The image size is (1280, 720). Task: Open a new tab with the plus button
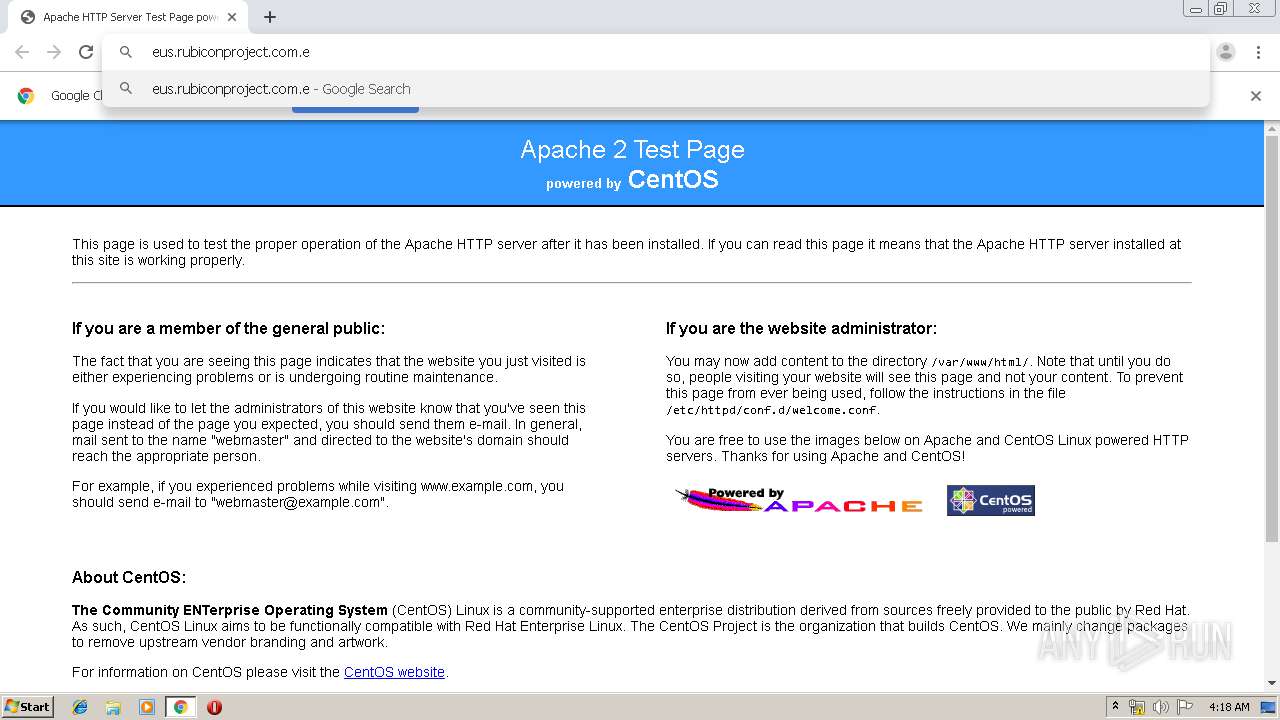(x=270, y=17)
